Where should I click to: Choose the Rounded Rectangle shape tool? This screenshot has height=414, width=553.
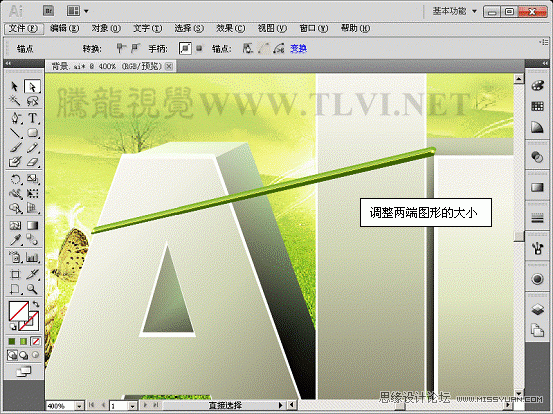tap(32, 133)
